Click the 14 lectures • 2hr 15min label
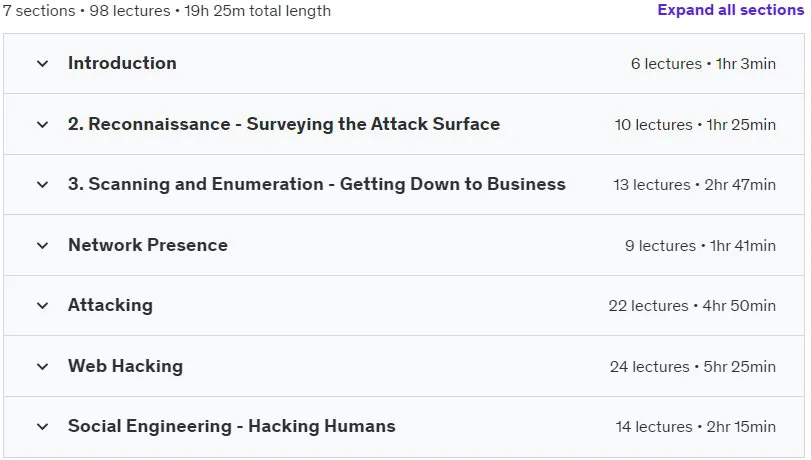Screen dimensions: 811x460 [695, 427]
